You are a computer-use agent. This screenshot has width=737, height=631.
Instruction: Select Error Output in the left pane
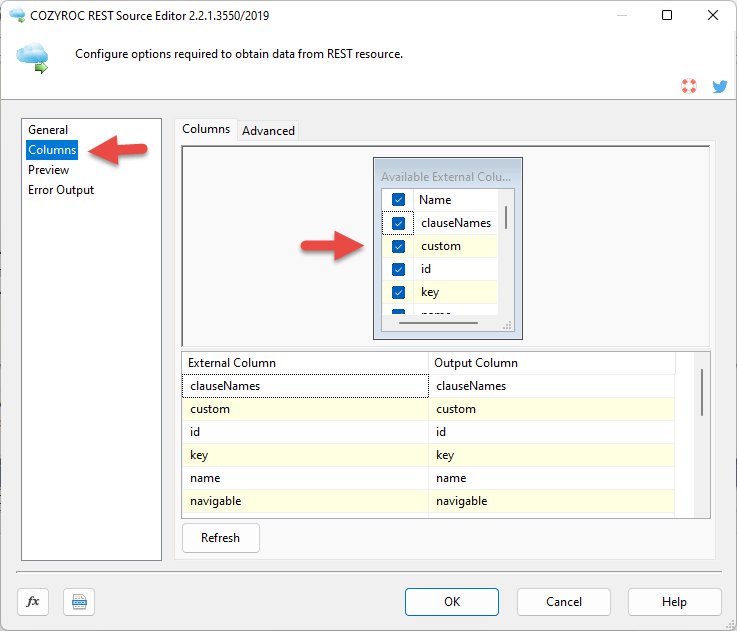pyautogui.click(x=61, y=190)
